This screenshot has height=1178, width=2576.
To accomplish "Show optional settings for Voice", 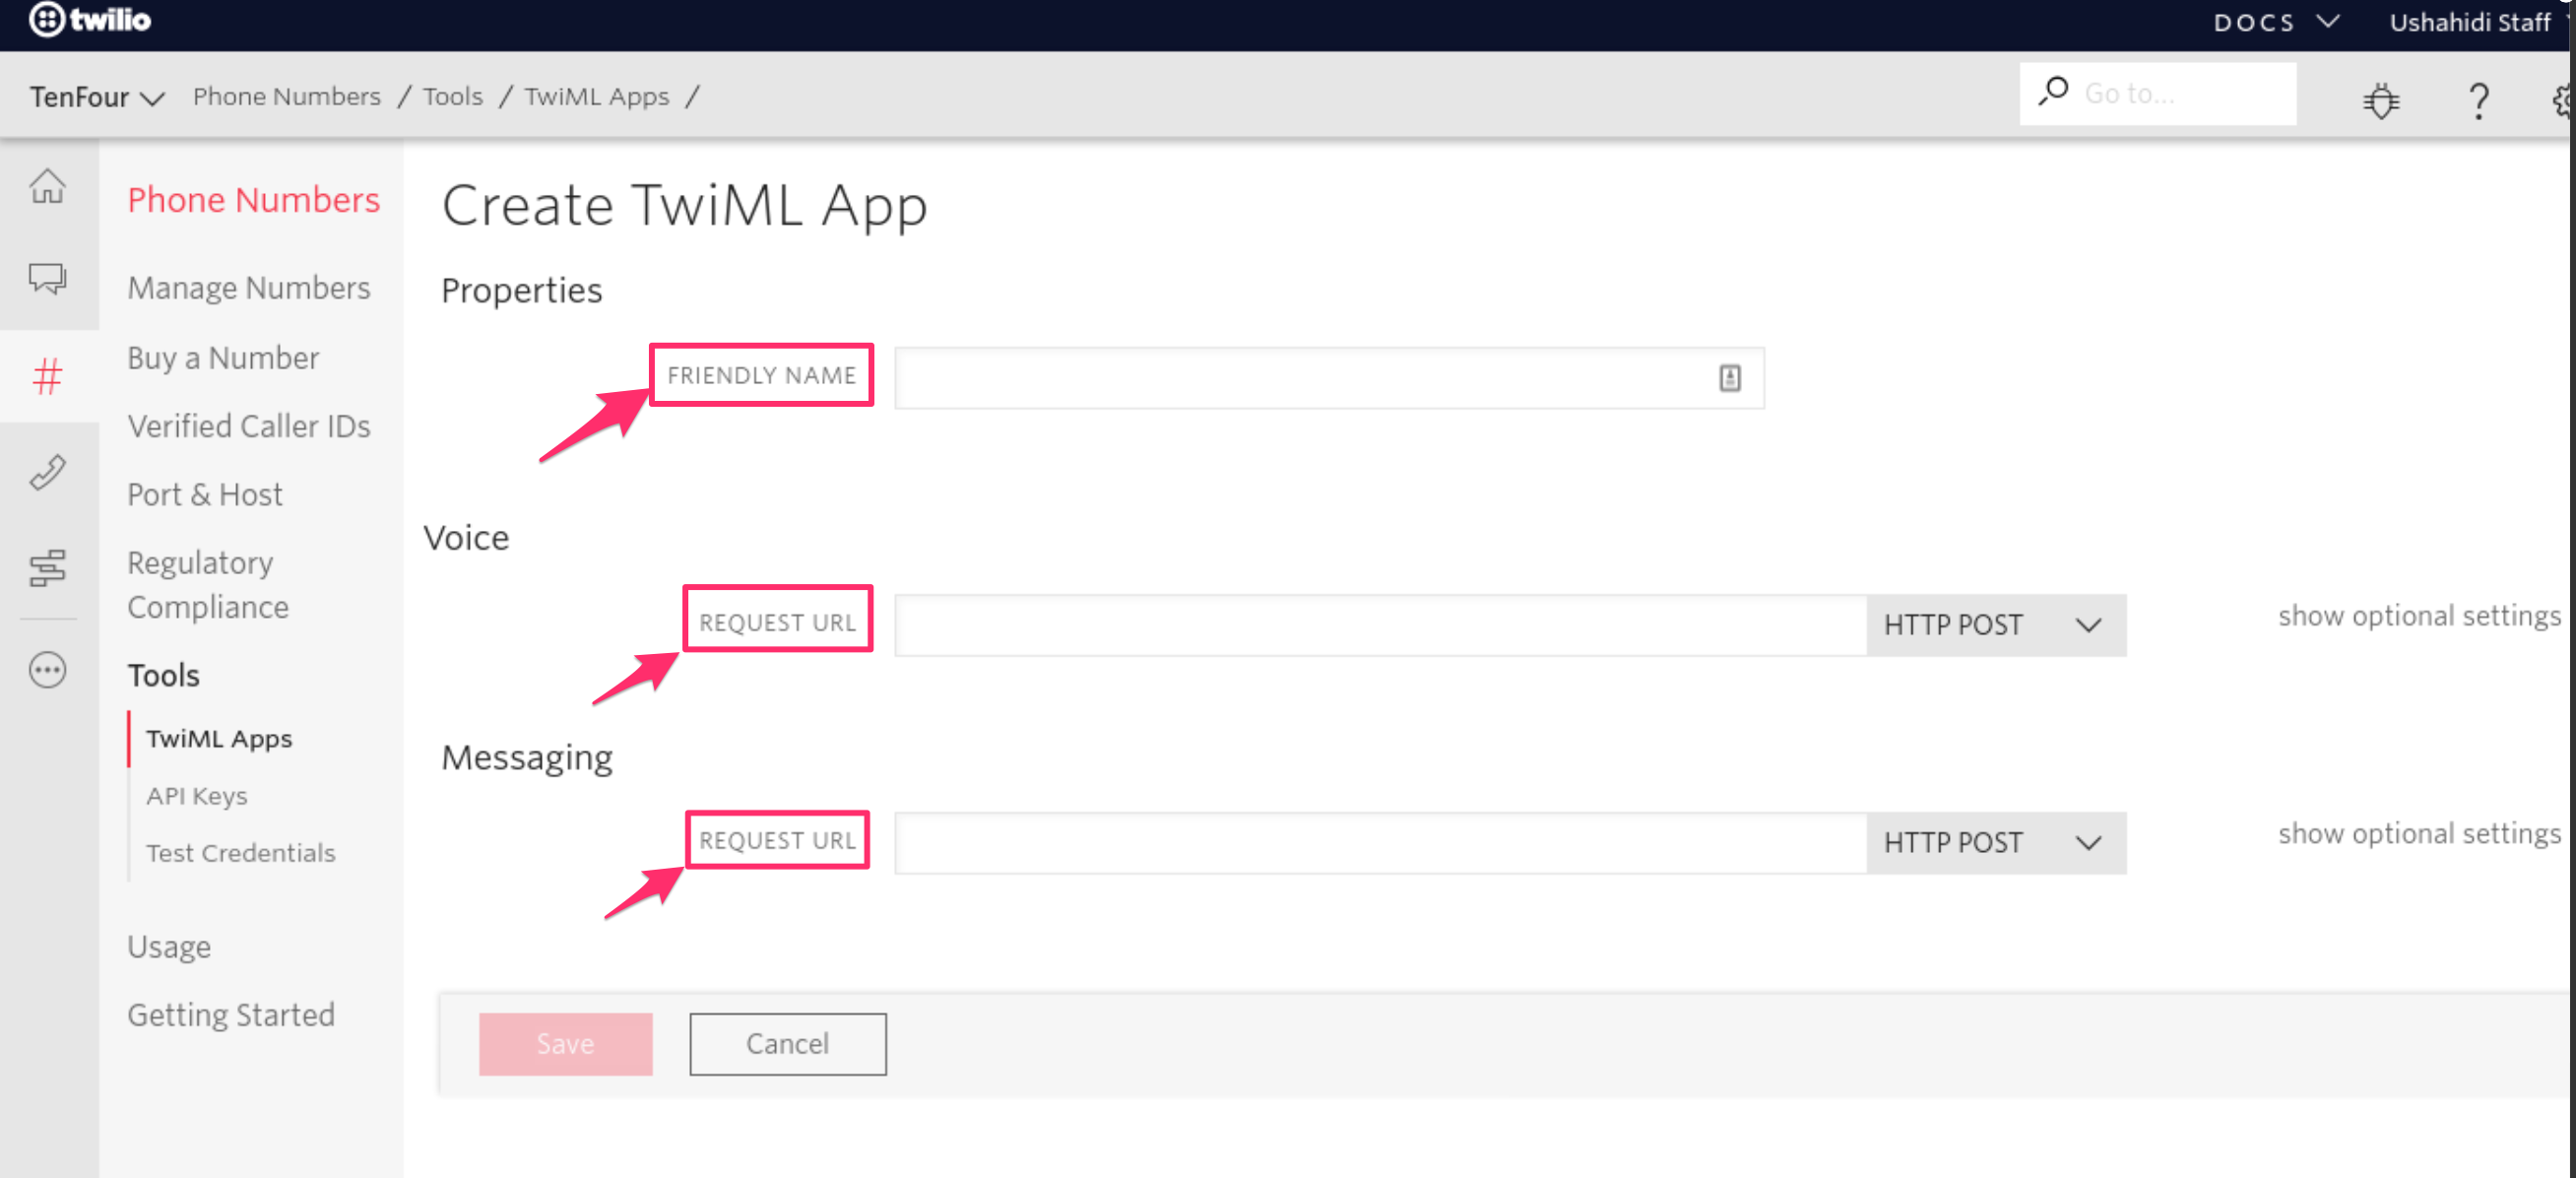I will click(x=2418, y=615).
